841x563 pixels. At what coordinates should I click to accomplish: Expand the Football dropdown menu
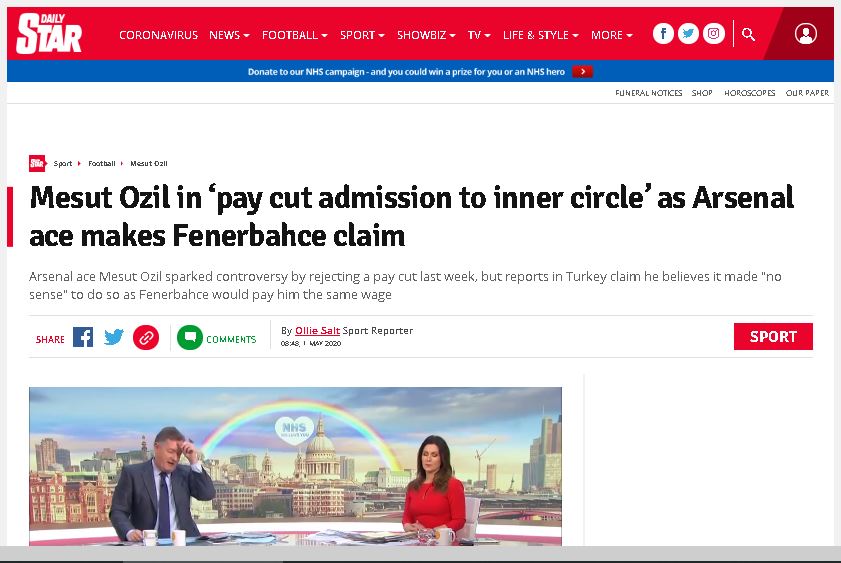(x=294, y=35)
